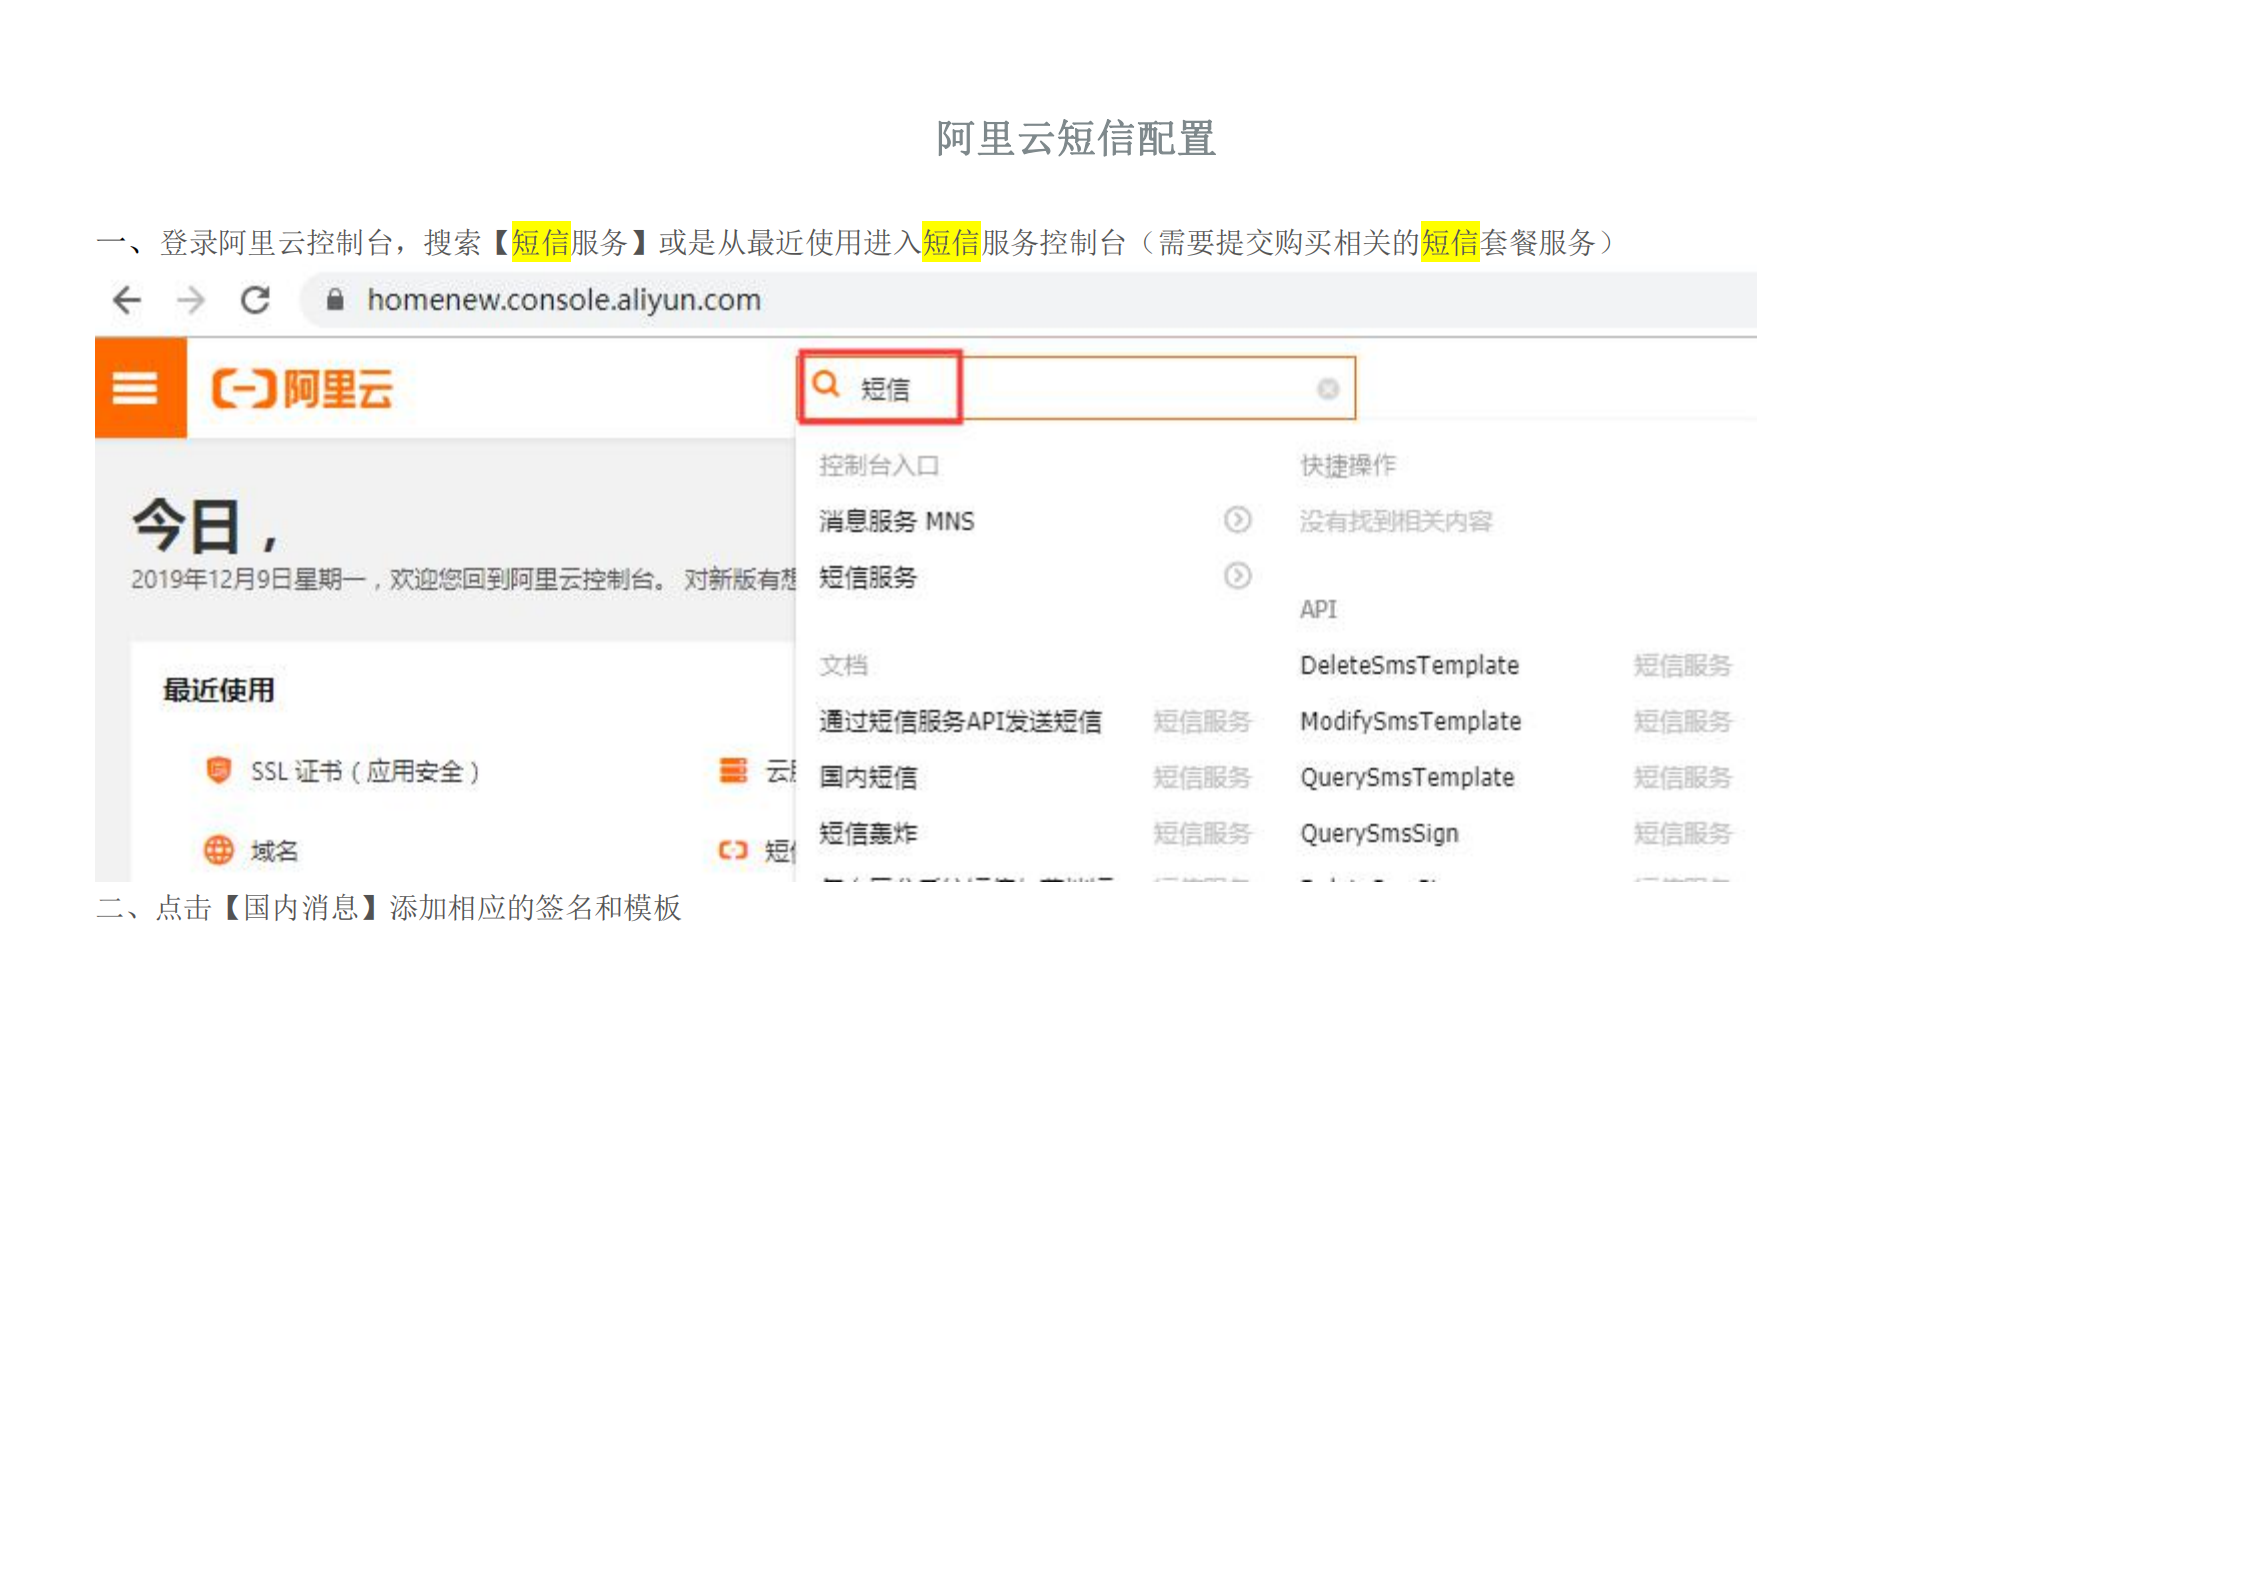Select QuerySmsTemplate API
The height and width of the screenshot is (1587, 2245).
coord(1407,777)
